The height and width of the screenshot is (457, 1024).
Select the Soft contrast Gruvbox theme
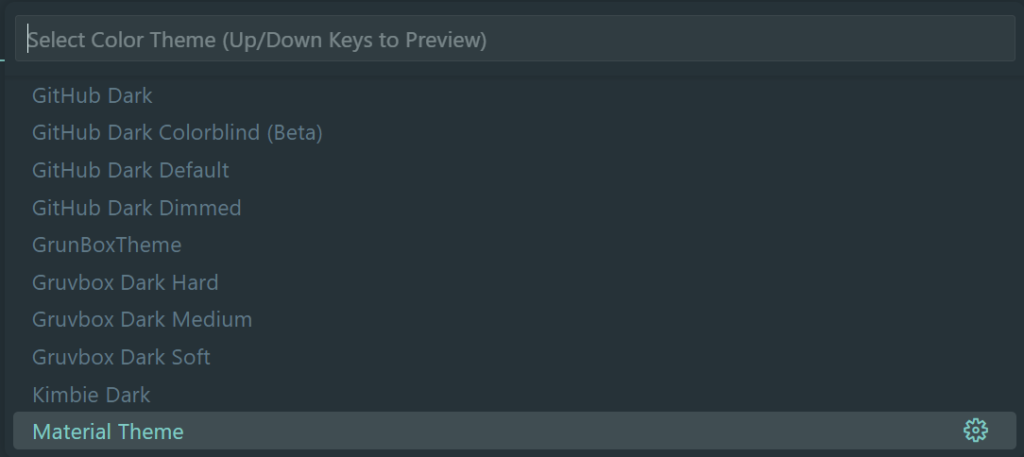[x=121, y=357]
